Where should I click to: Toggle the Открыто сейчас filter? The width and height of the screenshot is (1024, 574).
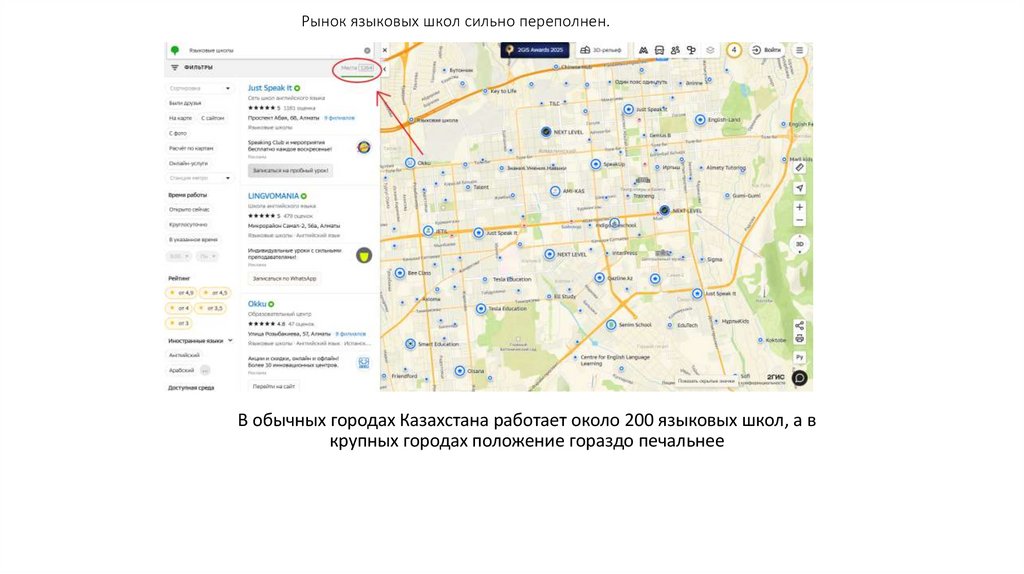(x=189, y=210)
